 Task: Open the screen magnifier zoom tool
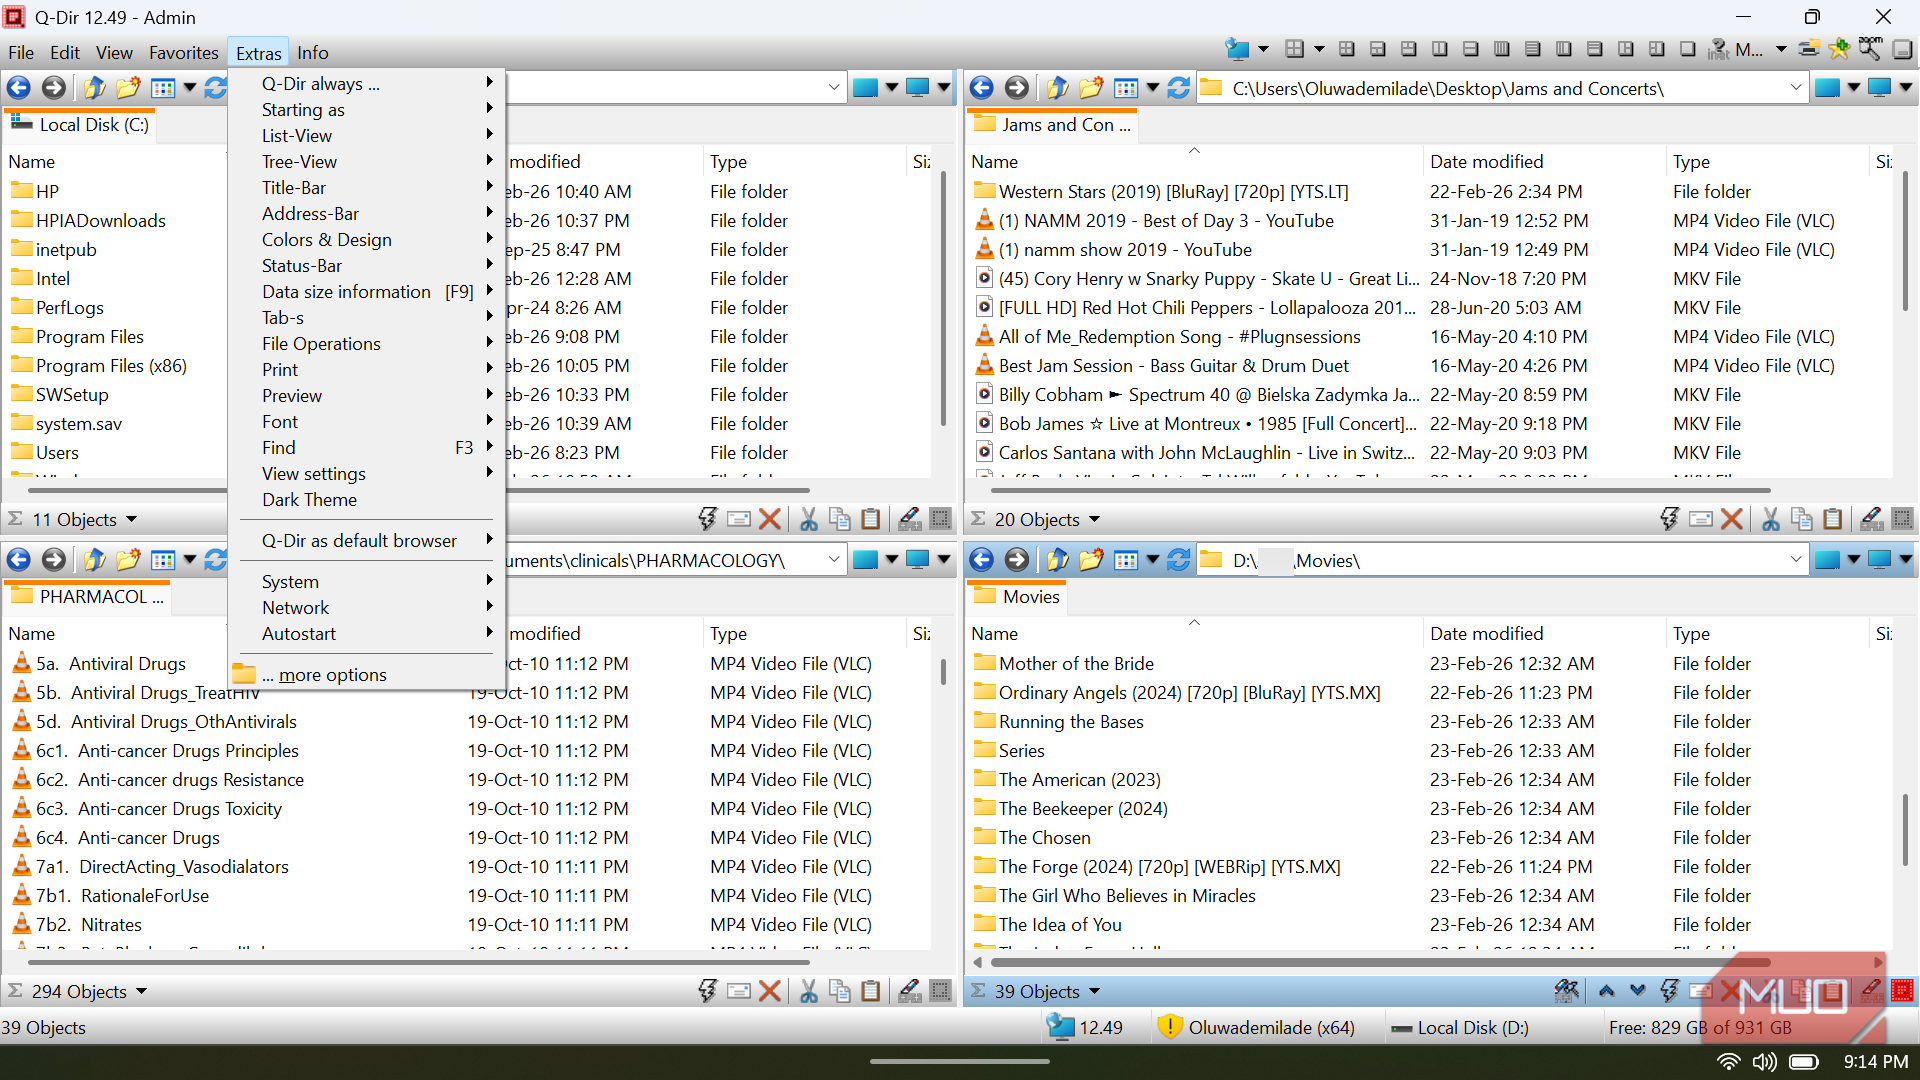[x=1871, y=48]
